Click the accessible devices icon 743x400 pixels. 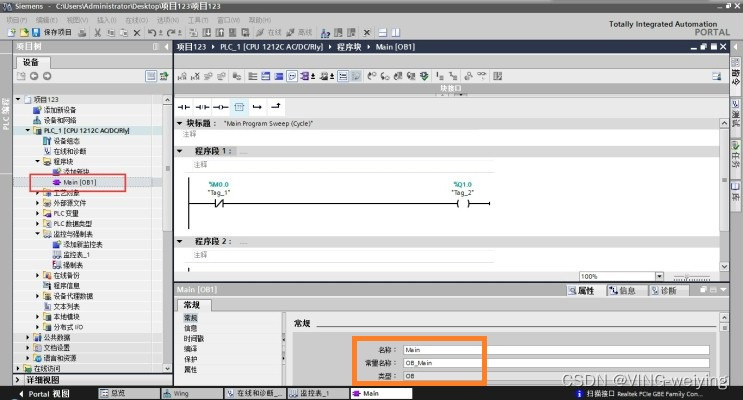pyautogui.click(x=325, y=33)
